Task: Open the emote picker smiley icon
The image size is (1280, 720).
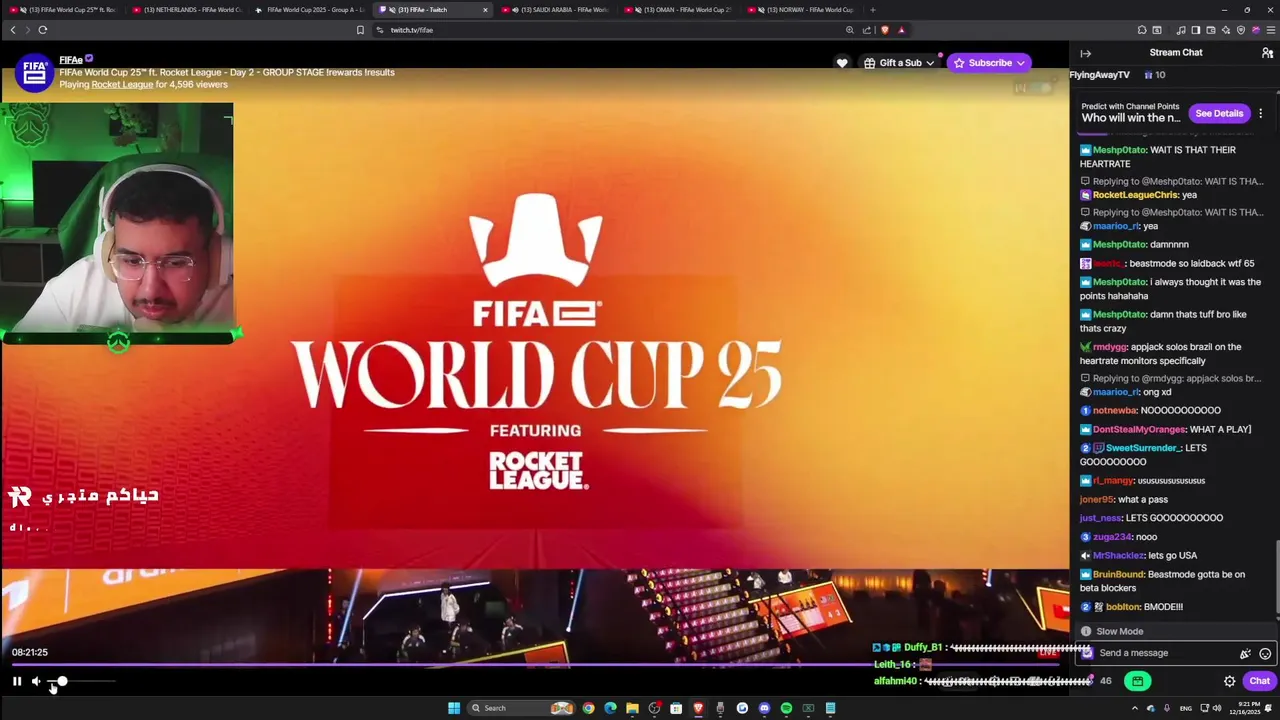Action: point(1265,654)
